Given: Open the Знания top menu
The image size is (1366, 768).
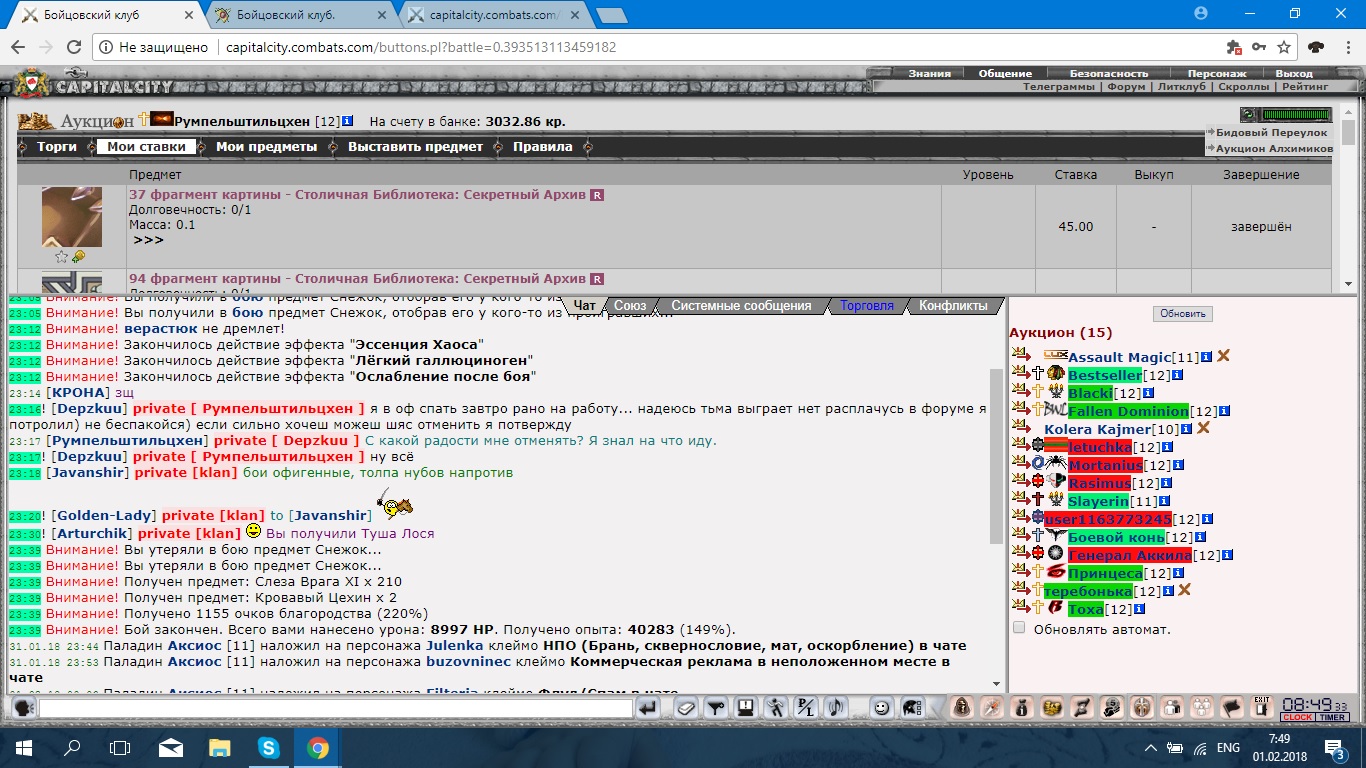Looking at the screenshot, I should point(929,74).
